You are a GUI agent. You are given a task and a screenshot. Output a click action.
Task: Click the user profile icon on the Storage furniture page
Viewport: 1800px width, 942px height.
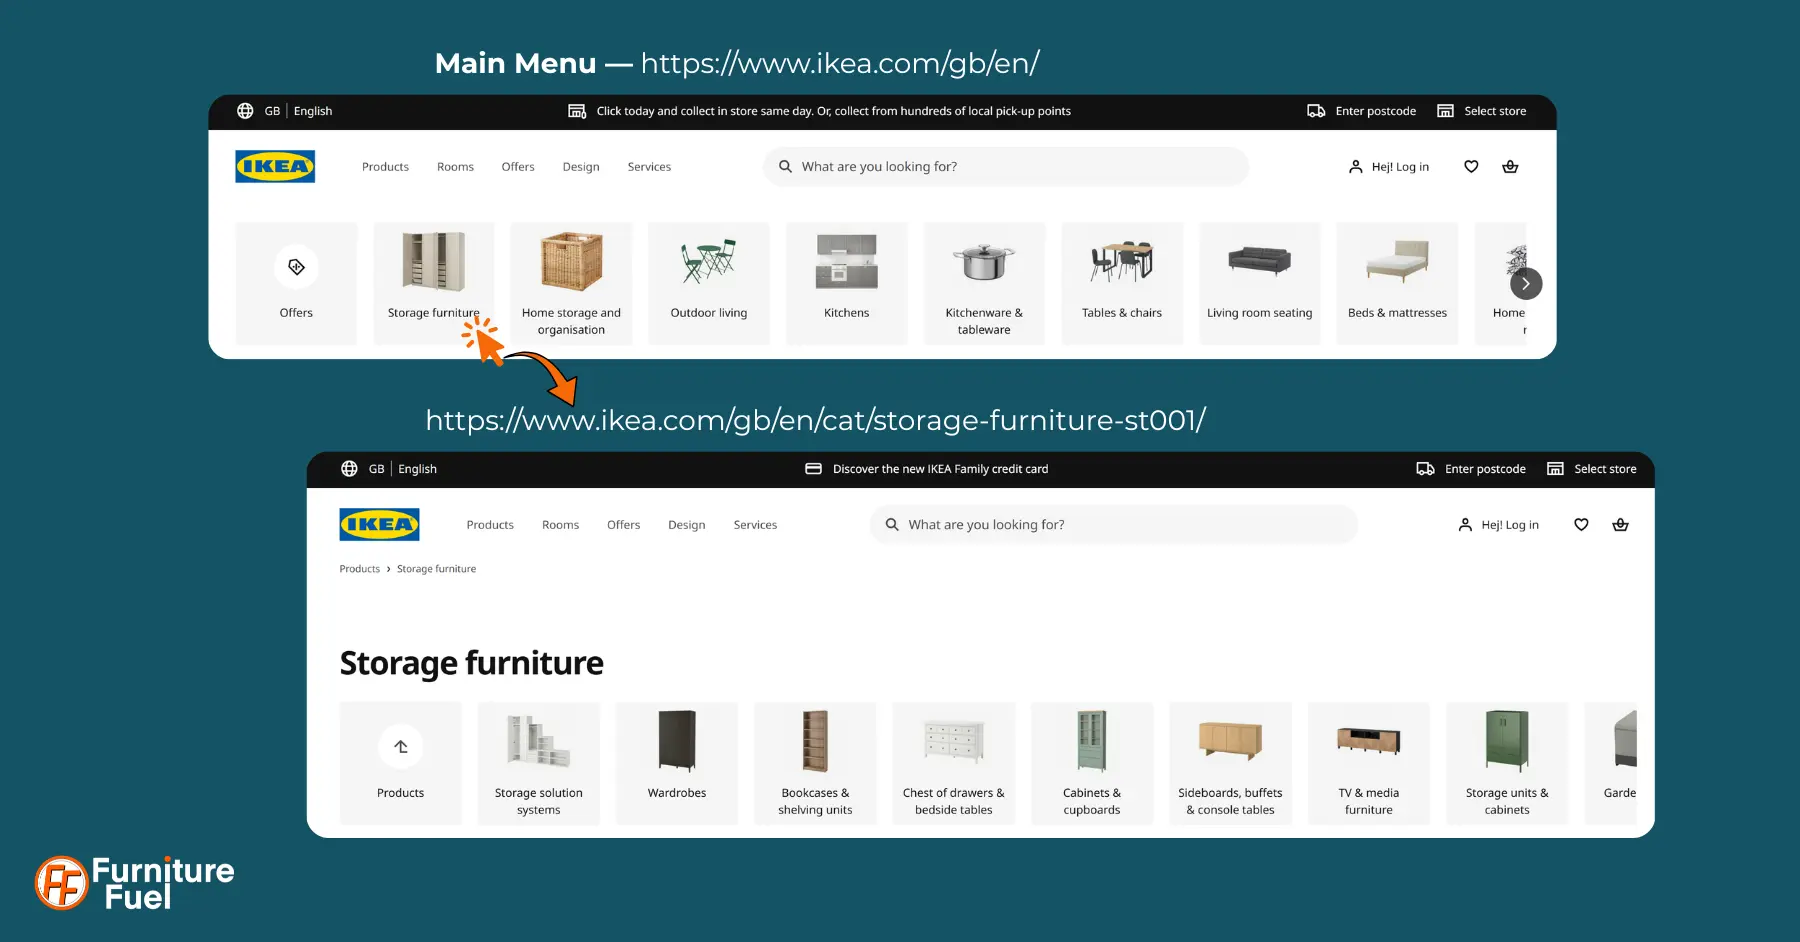1465,525
